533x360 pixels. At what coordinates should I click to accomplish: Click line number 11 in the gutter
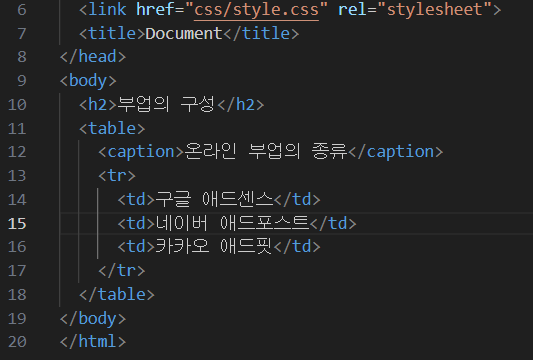(17, 128)
